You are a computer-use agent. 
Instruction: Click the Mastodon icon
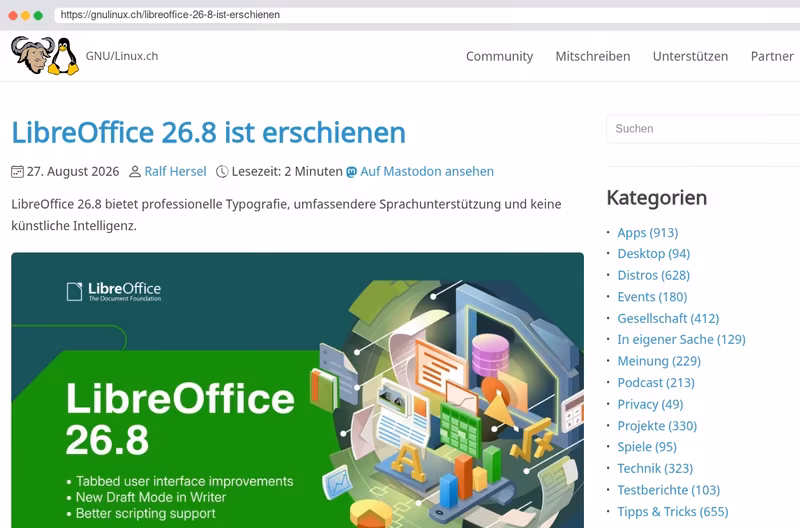point(352,172)
